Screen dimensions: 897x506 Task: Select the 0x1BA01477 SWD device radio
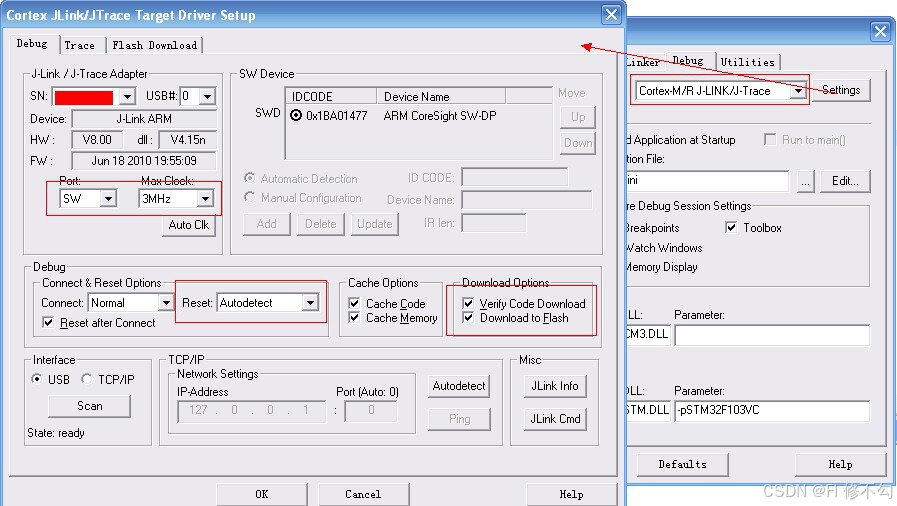tap(296, 115)
